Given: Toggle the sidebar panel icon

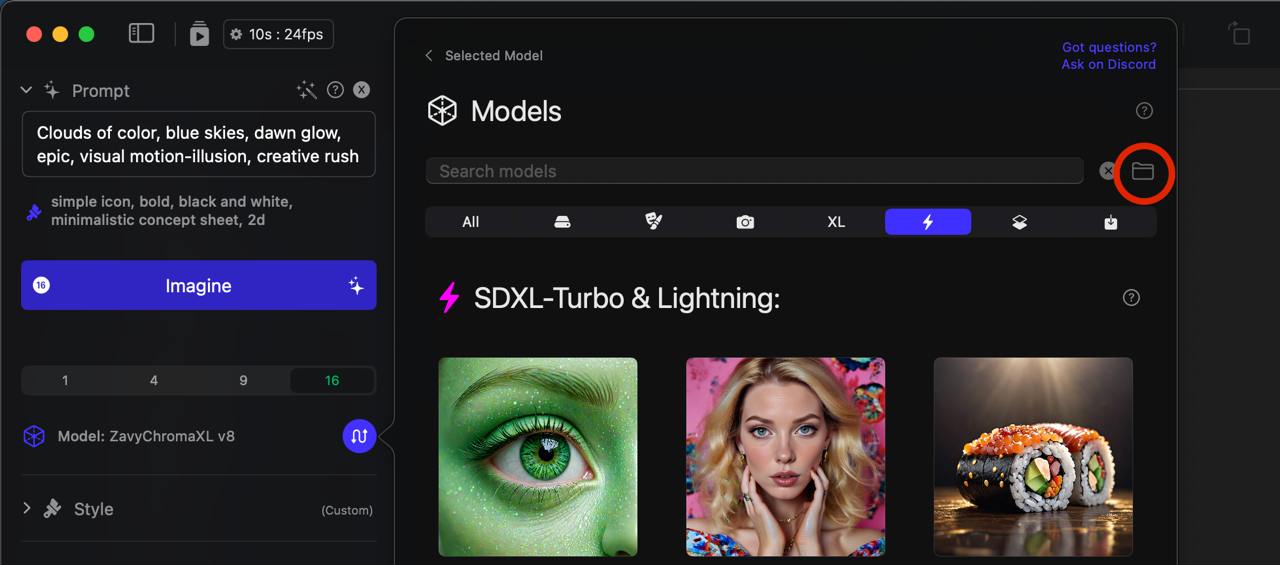Looking at the screenshot, I should (142, 34).
